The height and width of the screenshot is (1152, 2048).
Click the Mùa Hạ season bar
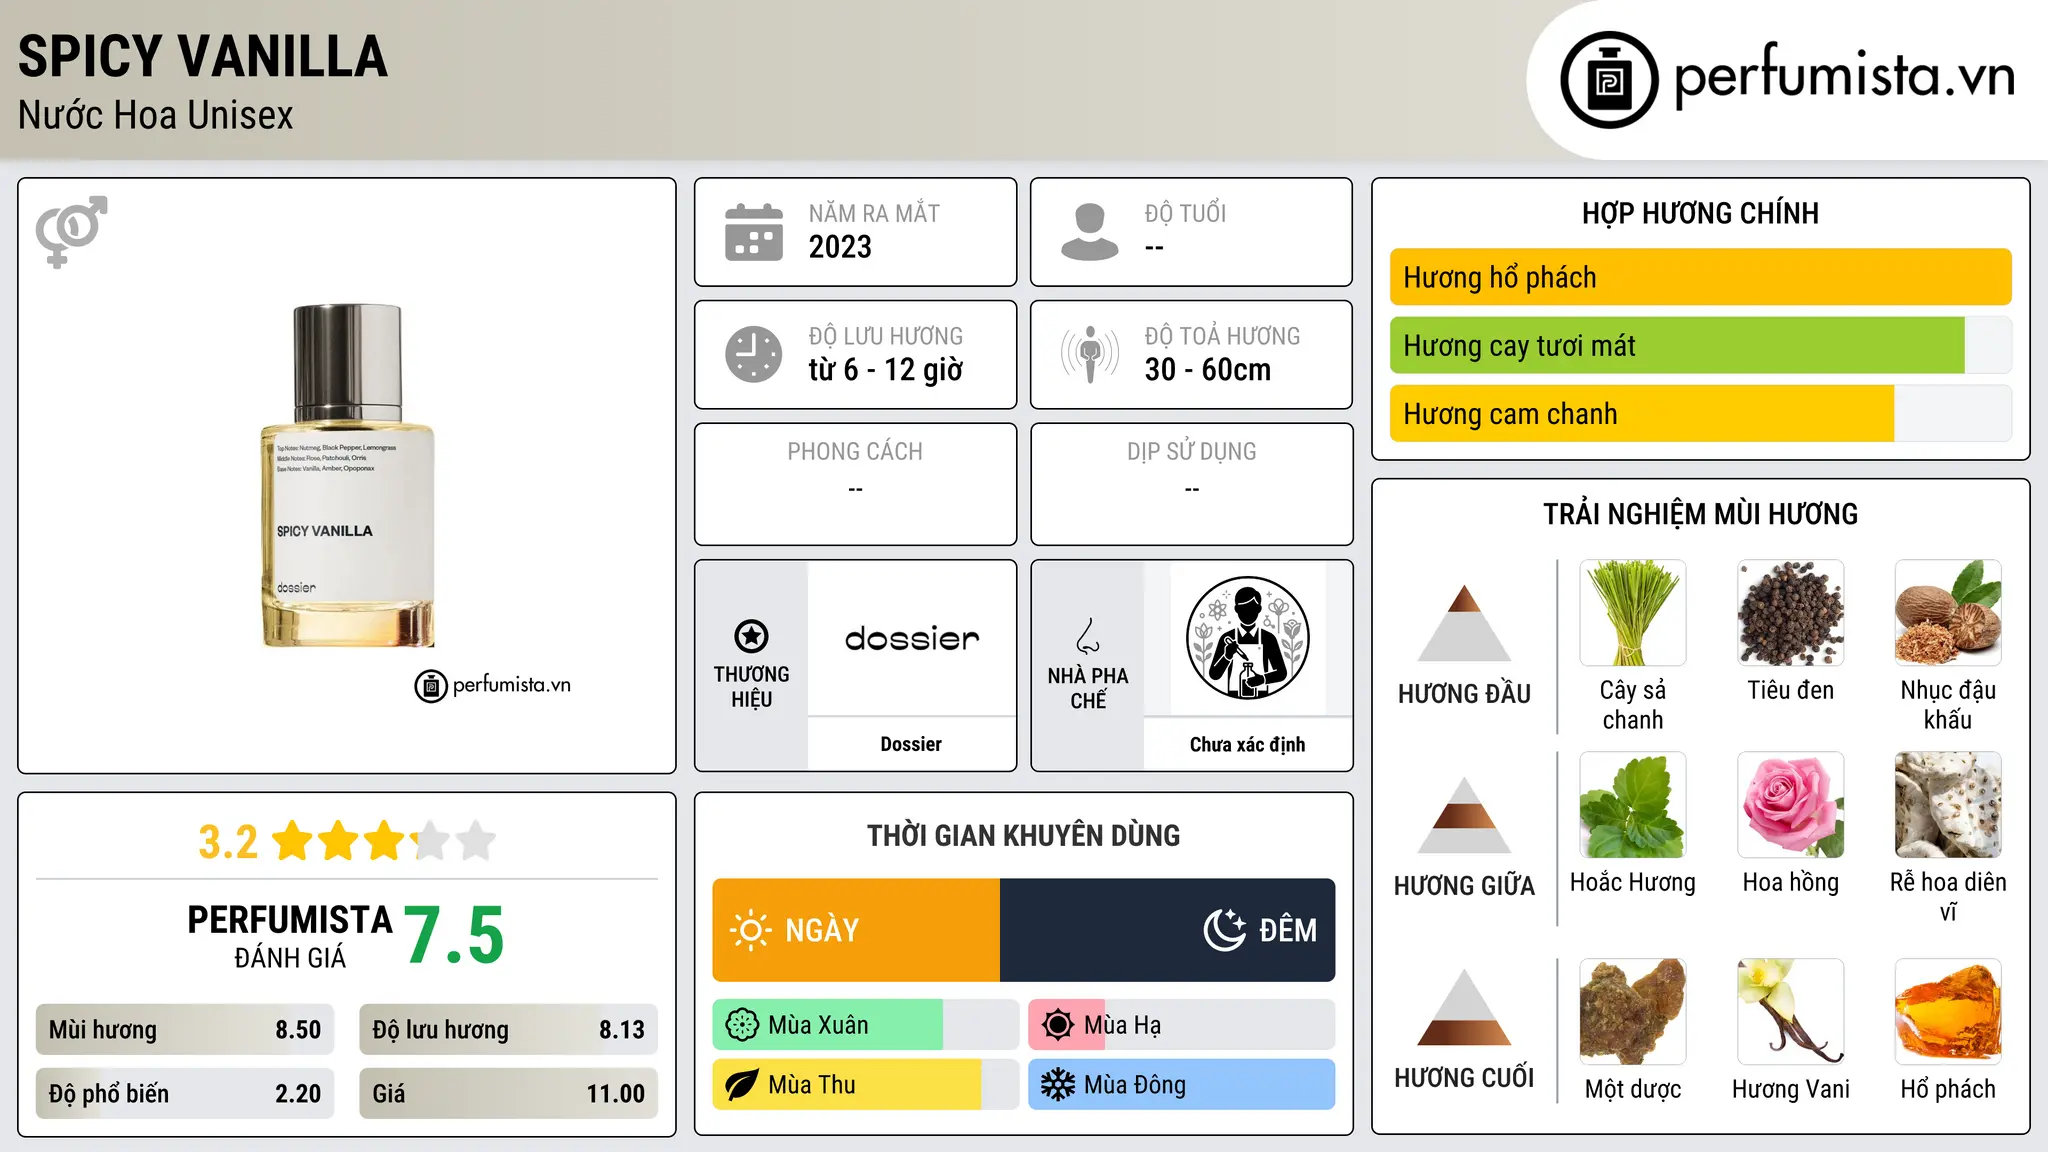pyautogui.click(x=1181, y=1025)
